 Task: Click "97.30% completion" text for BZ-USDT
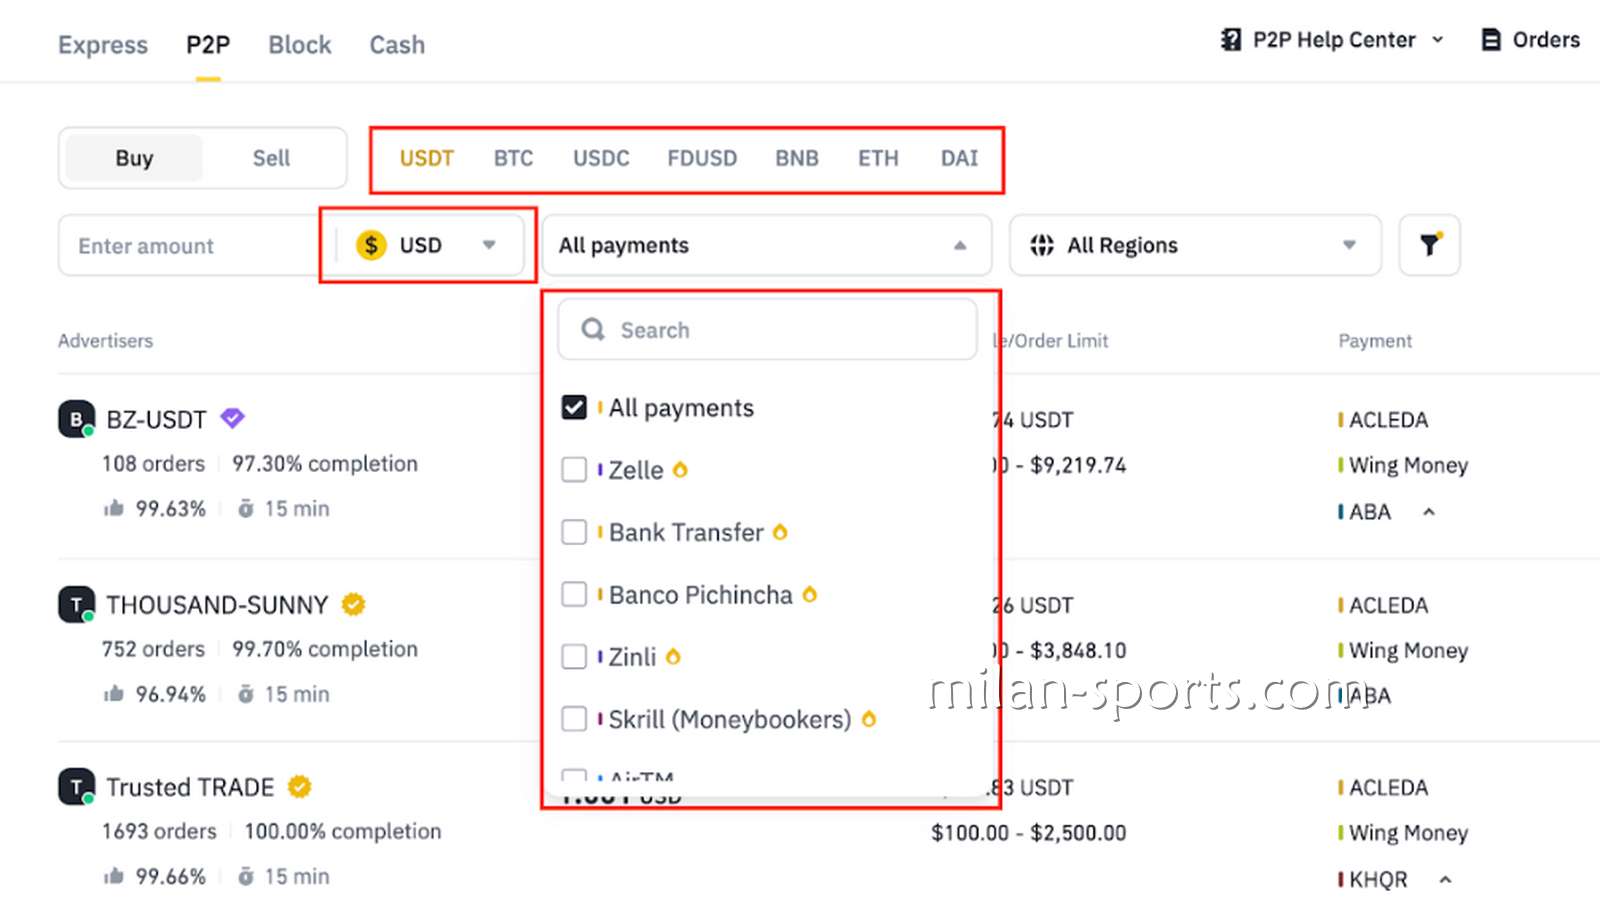click(x=325, y=464)
